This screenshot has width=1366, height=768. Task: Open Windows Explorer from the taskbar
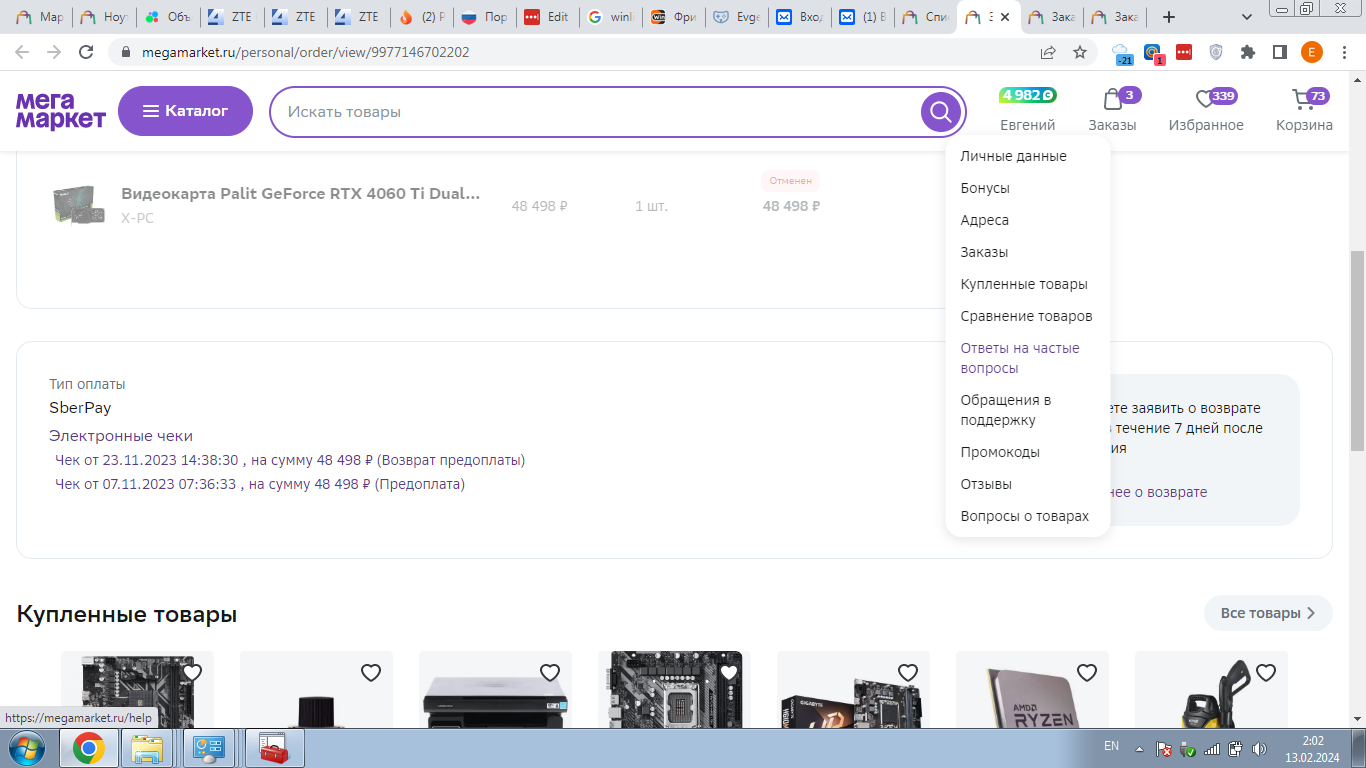[x=148, y=748]
